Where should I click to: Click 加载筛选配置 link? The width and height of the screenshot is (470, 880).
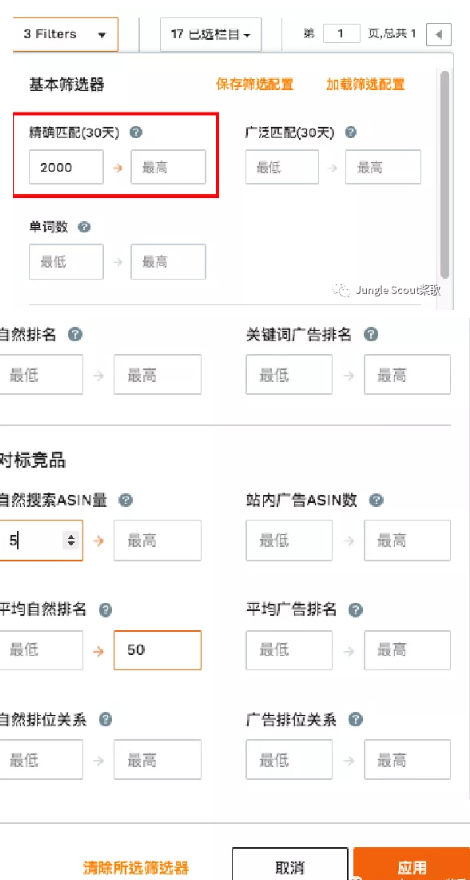[366, 85]
